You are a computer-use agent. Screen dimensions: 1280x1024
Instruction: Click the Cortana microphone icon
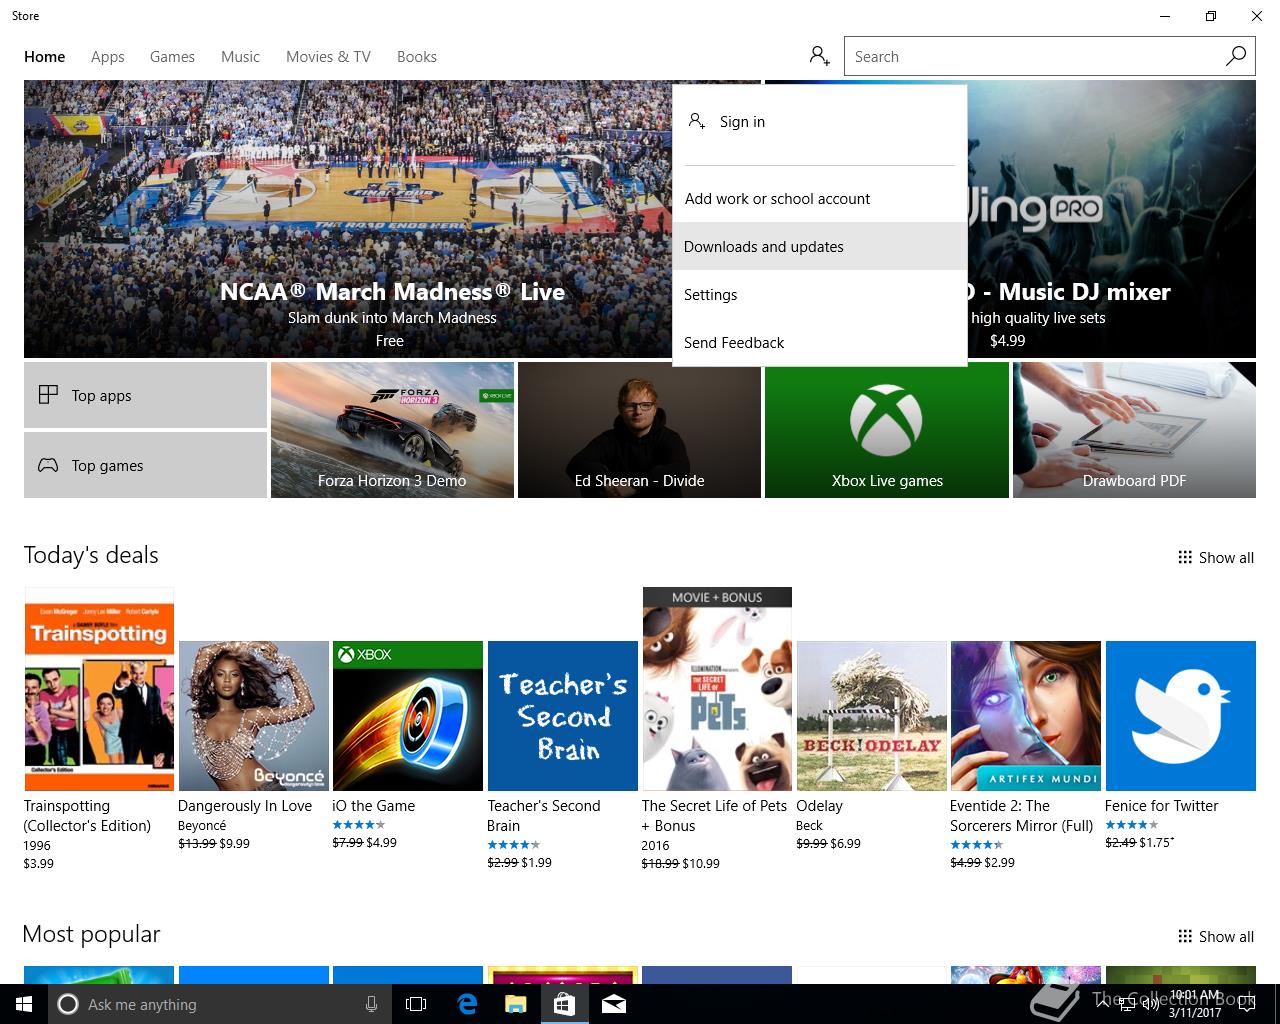click(371, 1004)
